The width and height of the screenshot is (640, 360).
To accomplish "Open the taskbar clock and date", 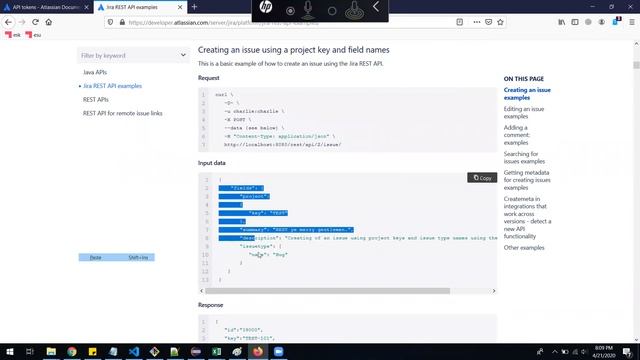I will click(x=604, y=352).
